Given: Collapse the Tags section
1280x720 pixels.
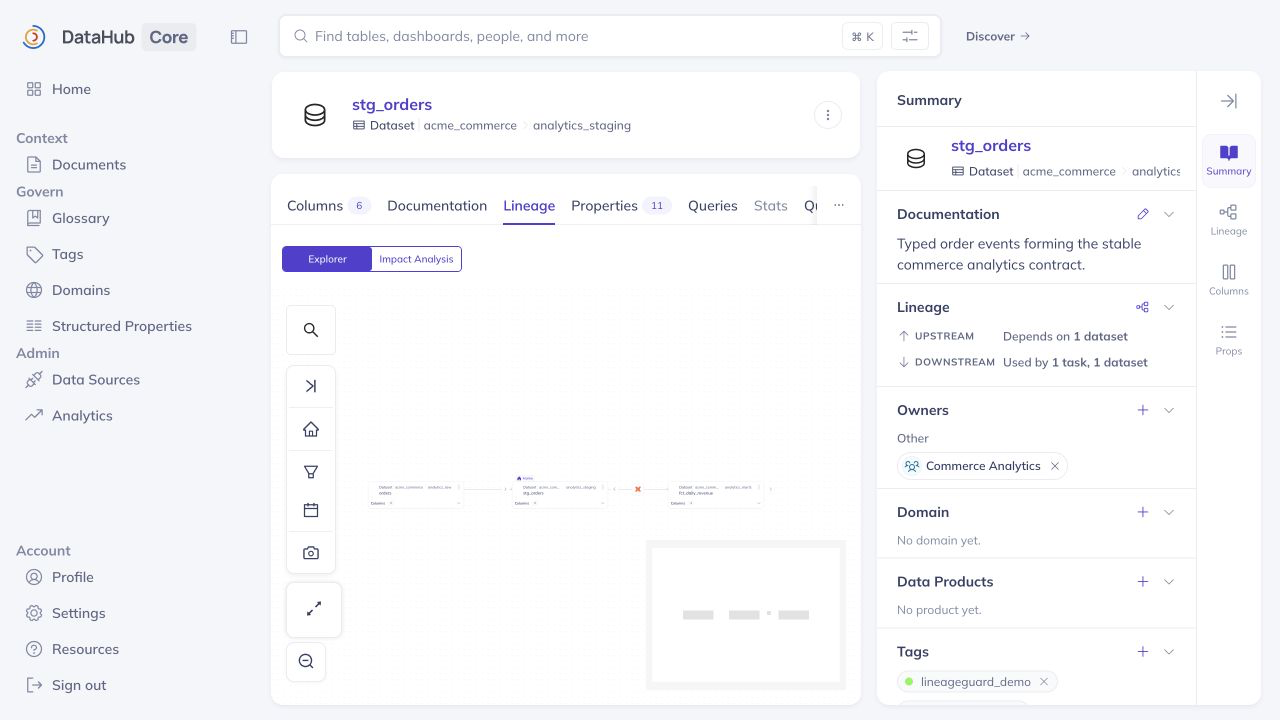Looking at the screenshot, I should pyautogui.click(x=1169, y=652).
